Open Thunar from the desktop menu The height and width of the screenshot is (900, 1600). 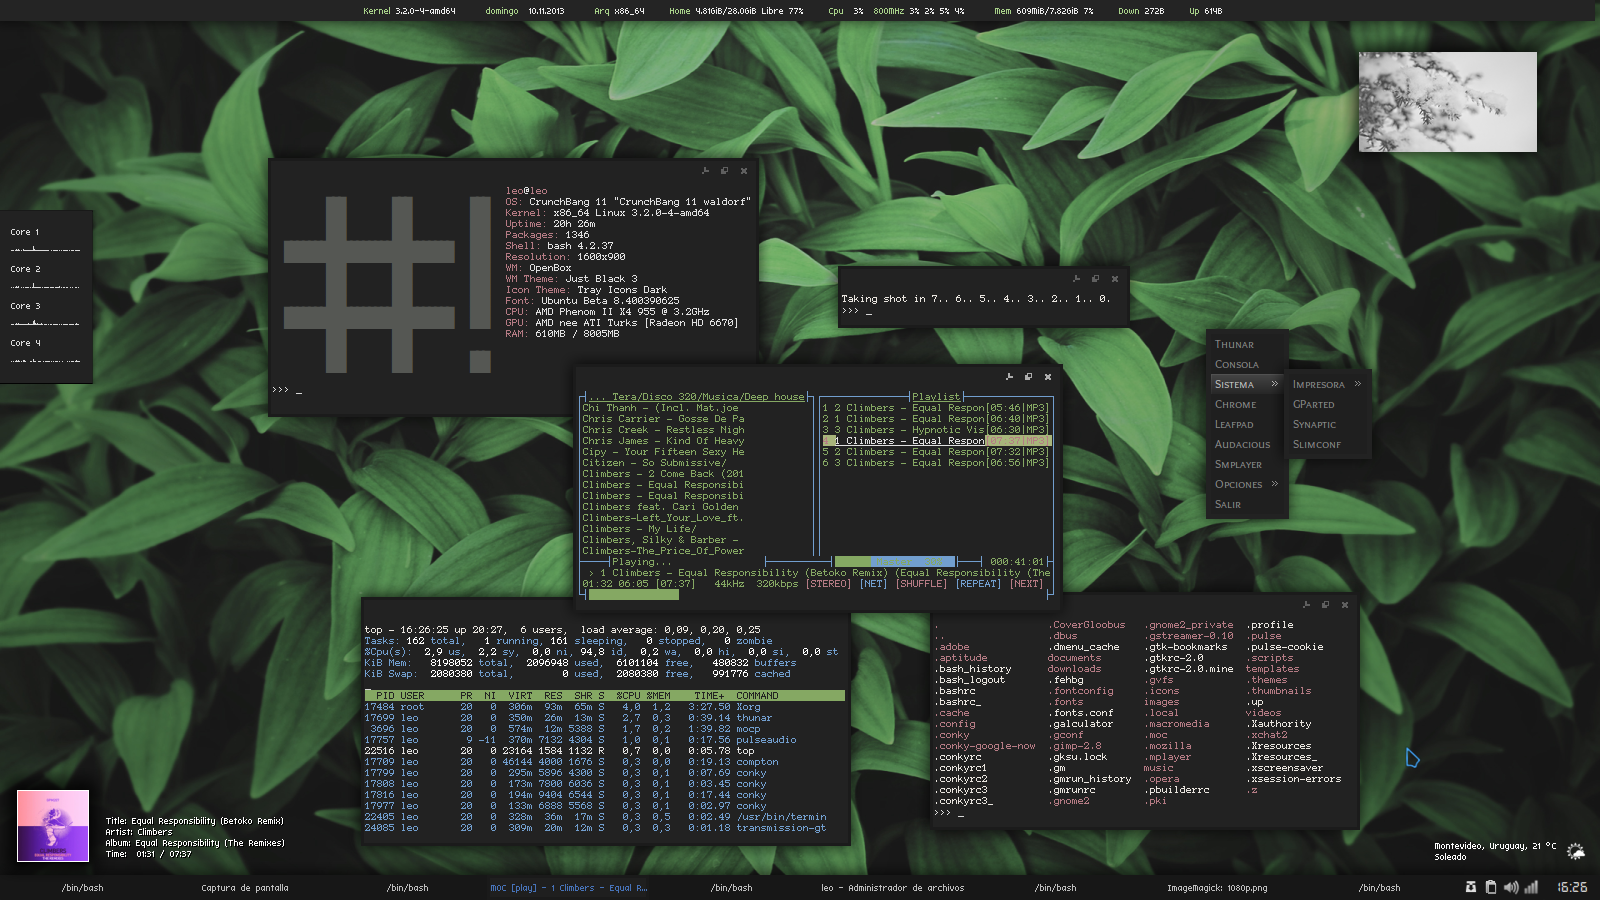pos(1234,344)
